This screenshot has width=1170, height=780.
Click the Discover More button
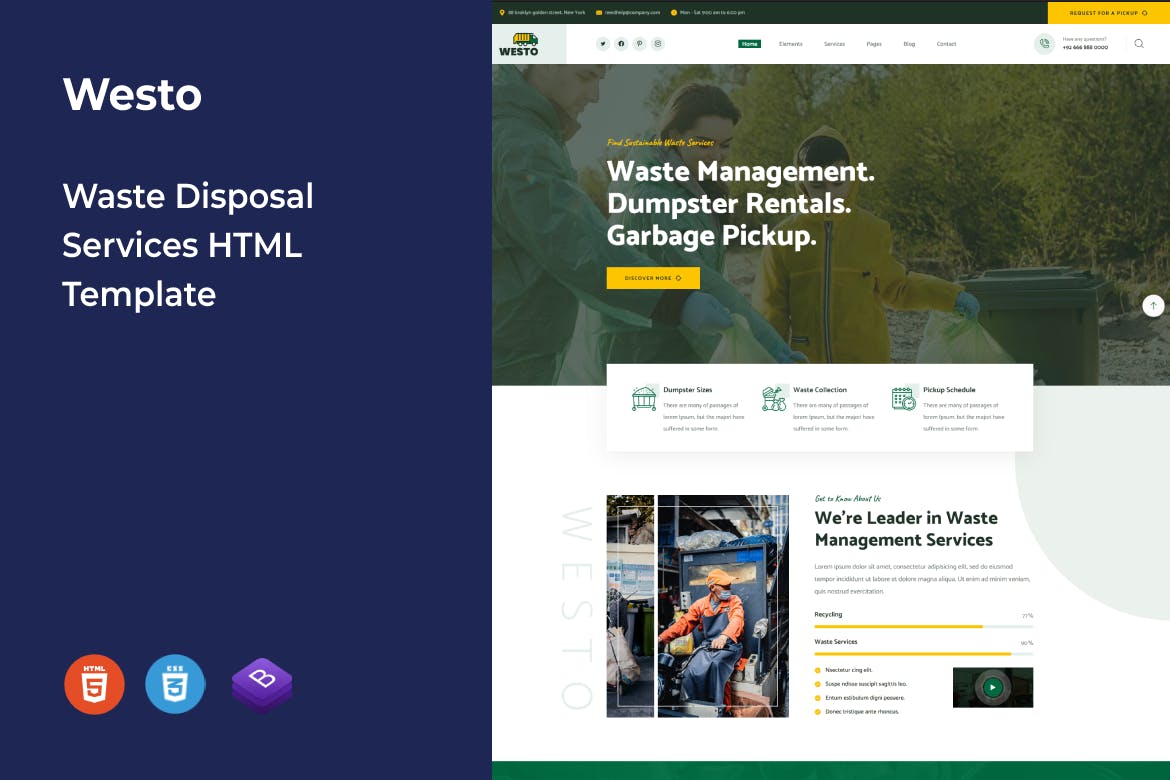pos(653,278)
